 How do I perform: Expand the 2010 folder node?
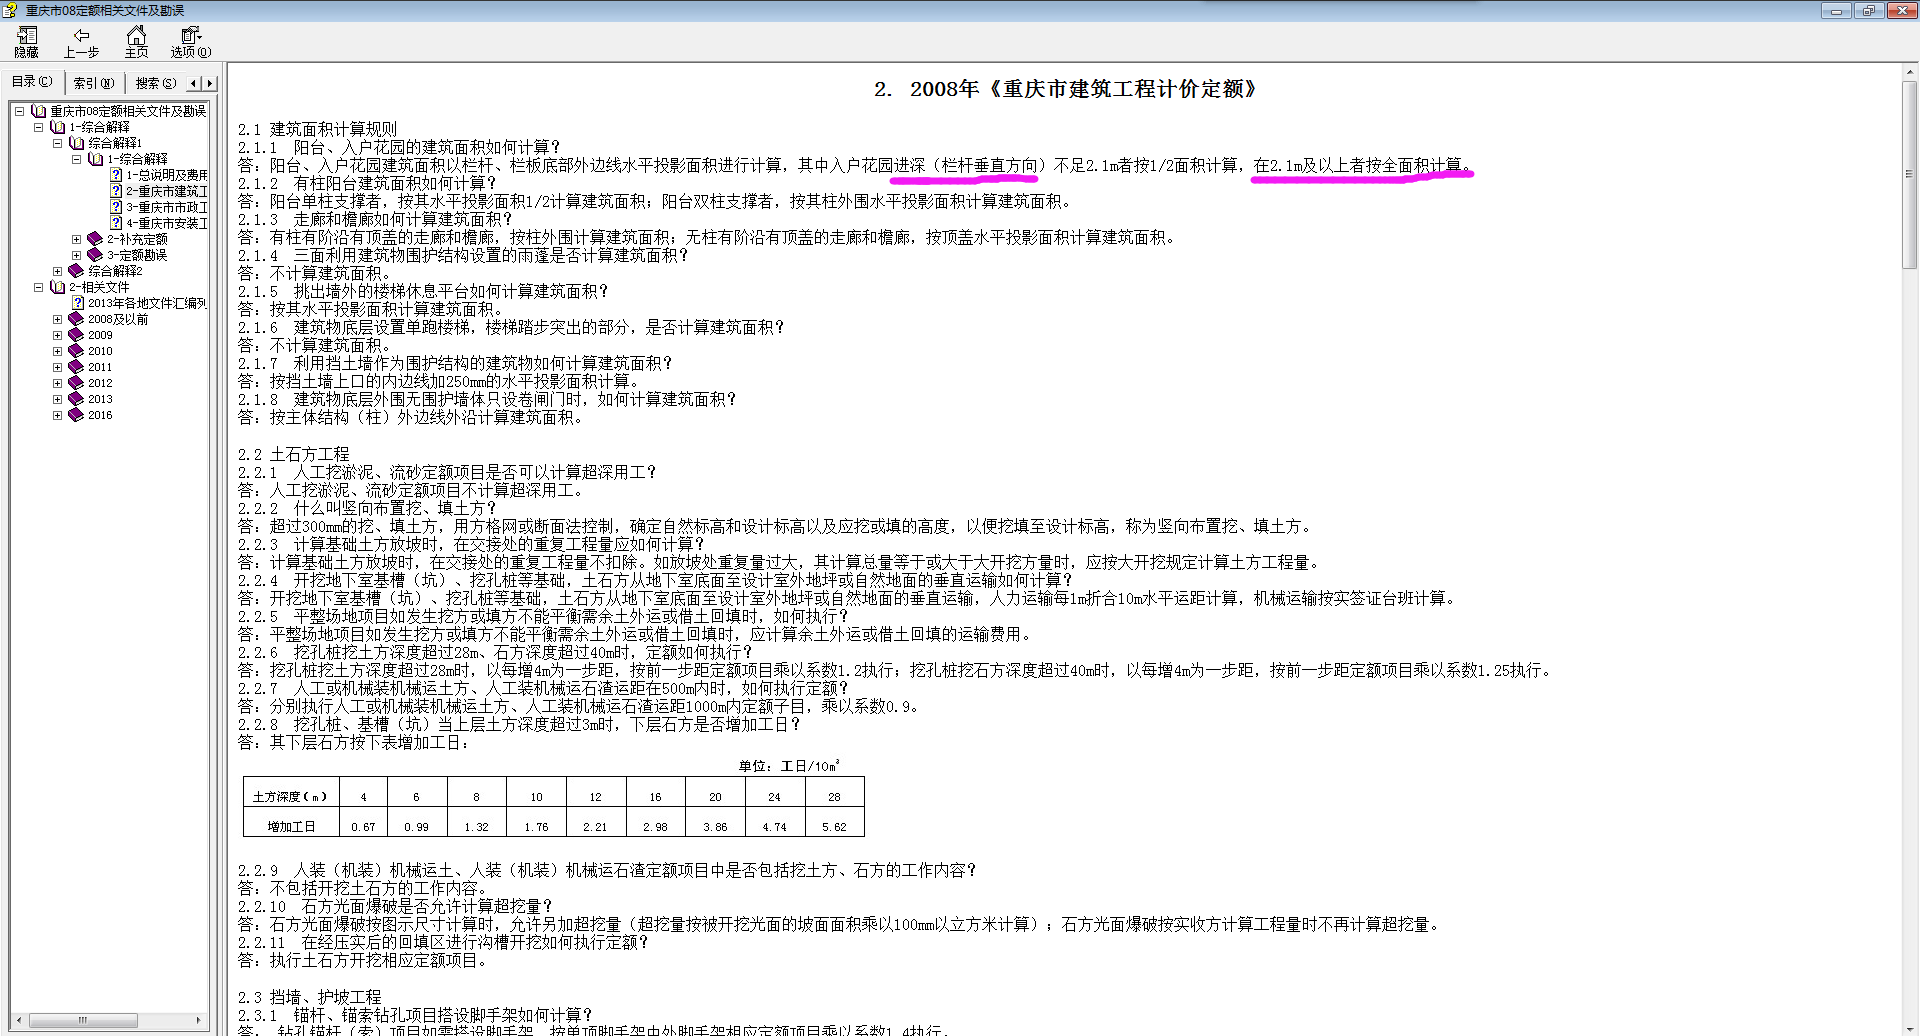(57, 351)
